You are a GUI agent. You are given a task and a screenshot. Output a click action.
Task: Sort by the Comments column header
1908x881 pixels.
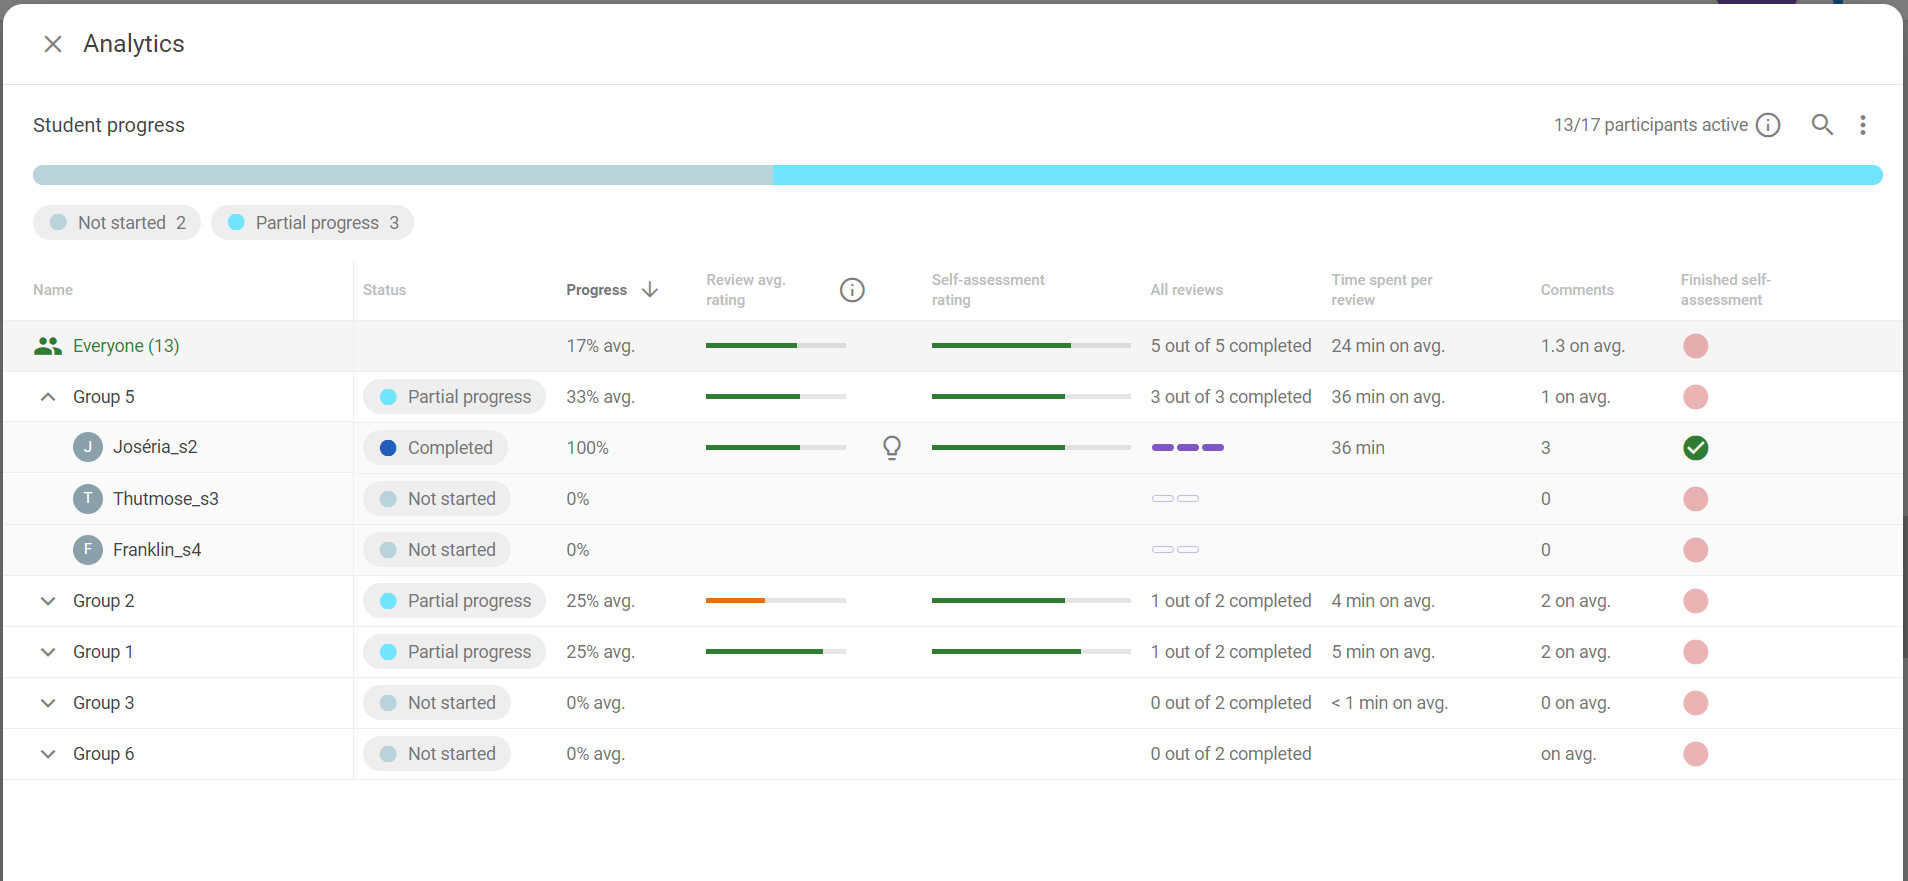[1576, 290]
